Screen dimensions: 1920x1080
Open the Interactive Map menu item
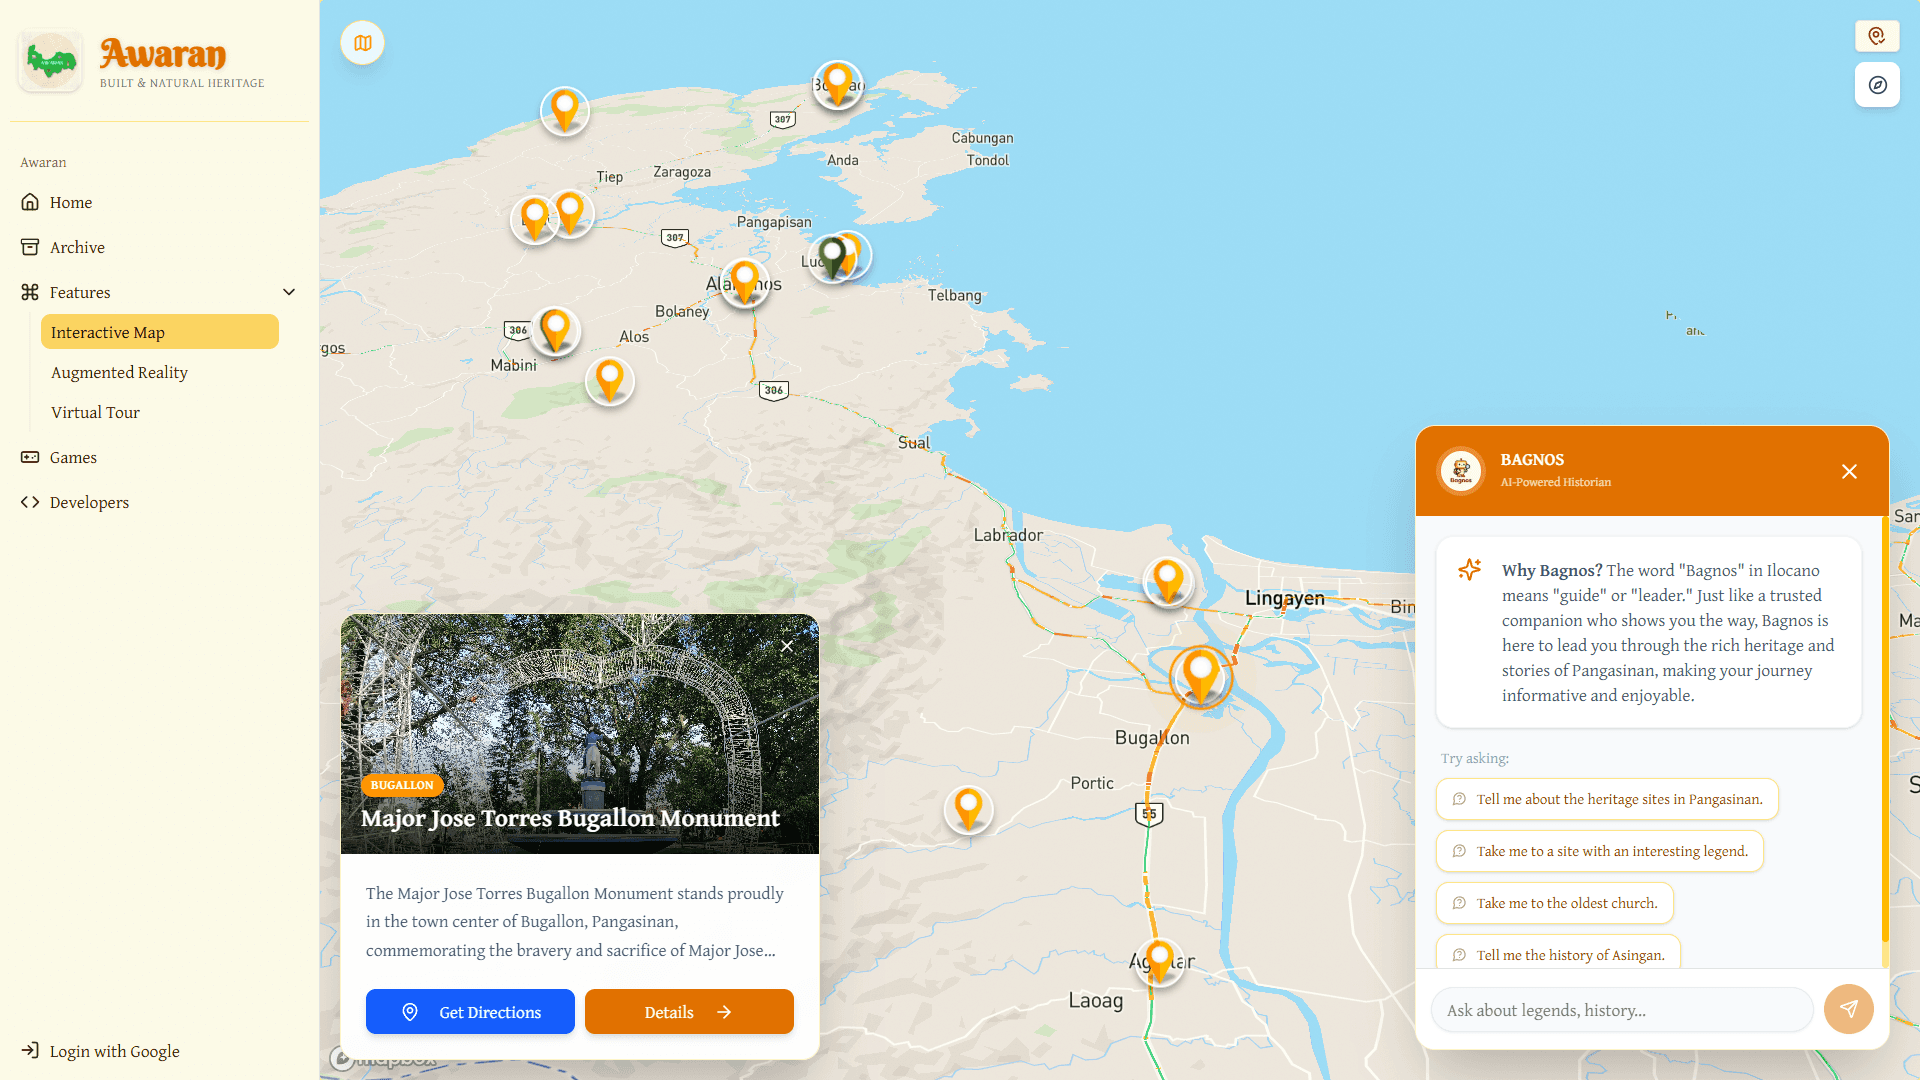coord(160,332)
